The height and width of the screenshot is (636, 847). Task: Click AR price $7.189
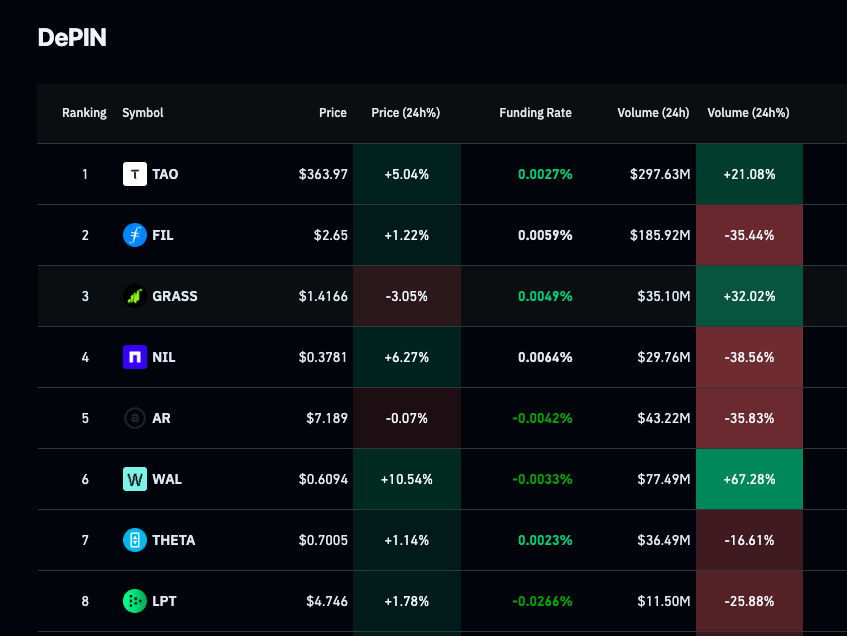(327, 418)
